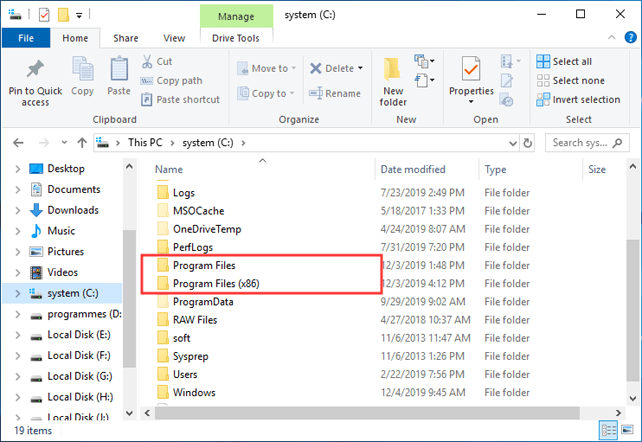Viewport: 642px width, 442px height.
Task: Open the File menu
Action: tap(26, 38)
